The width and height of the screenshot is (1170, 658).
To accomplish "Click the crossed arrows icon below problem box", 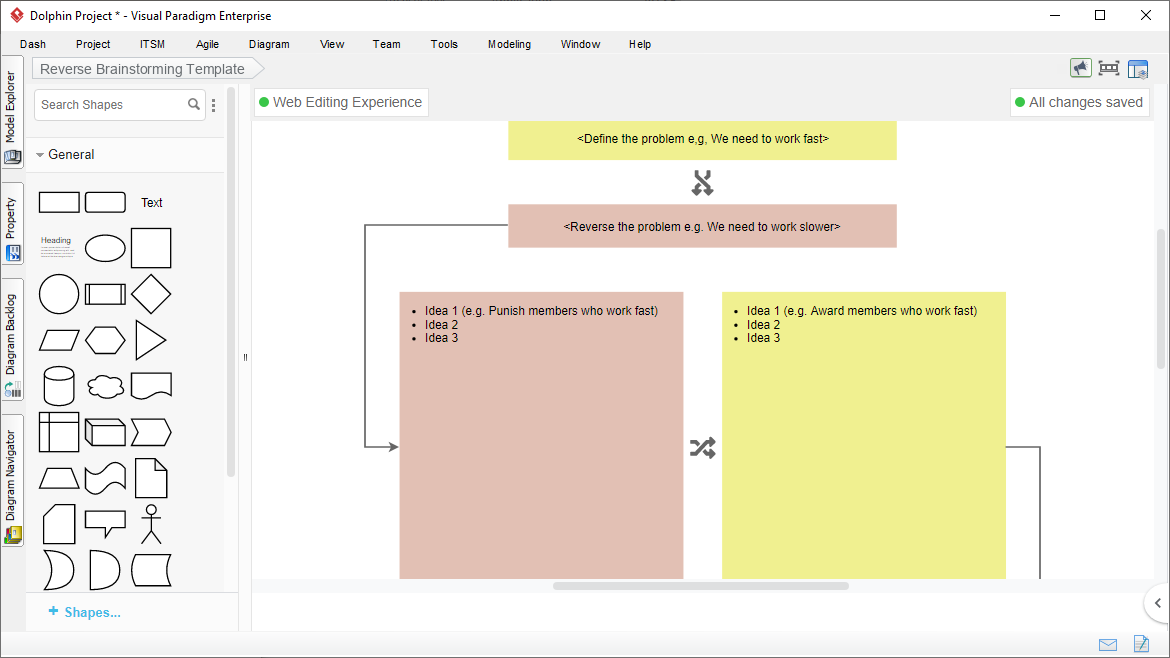I will click(702, 183).
